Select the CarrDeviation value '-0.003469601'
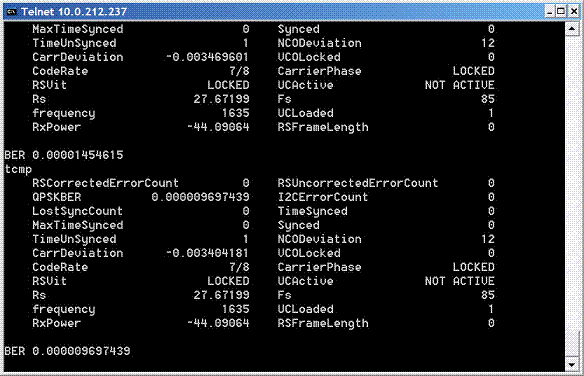 coord(207,57)
